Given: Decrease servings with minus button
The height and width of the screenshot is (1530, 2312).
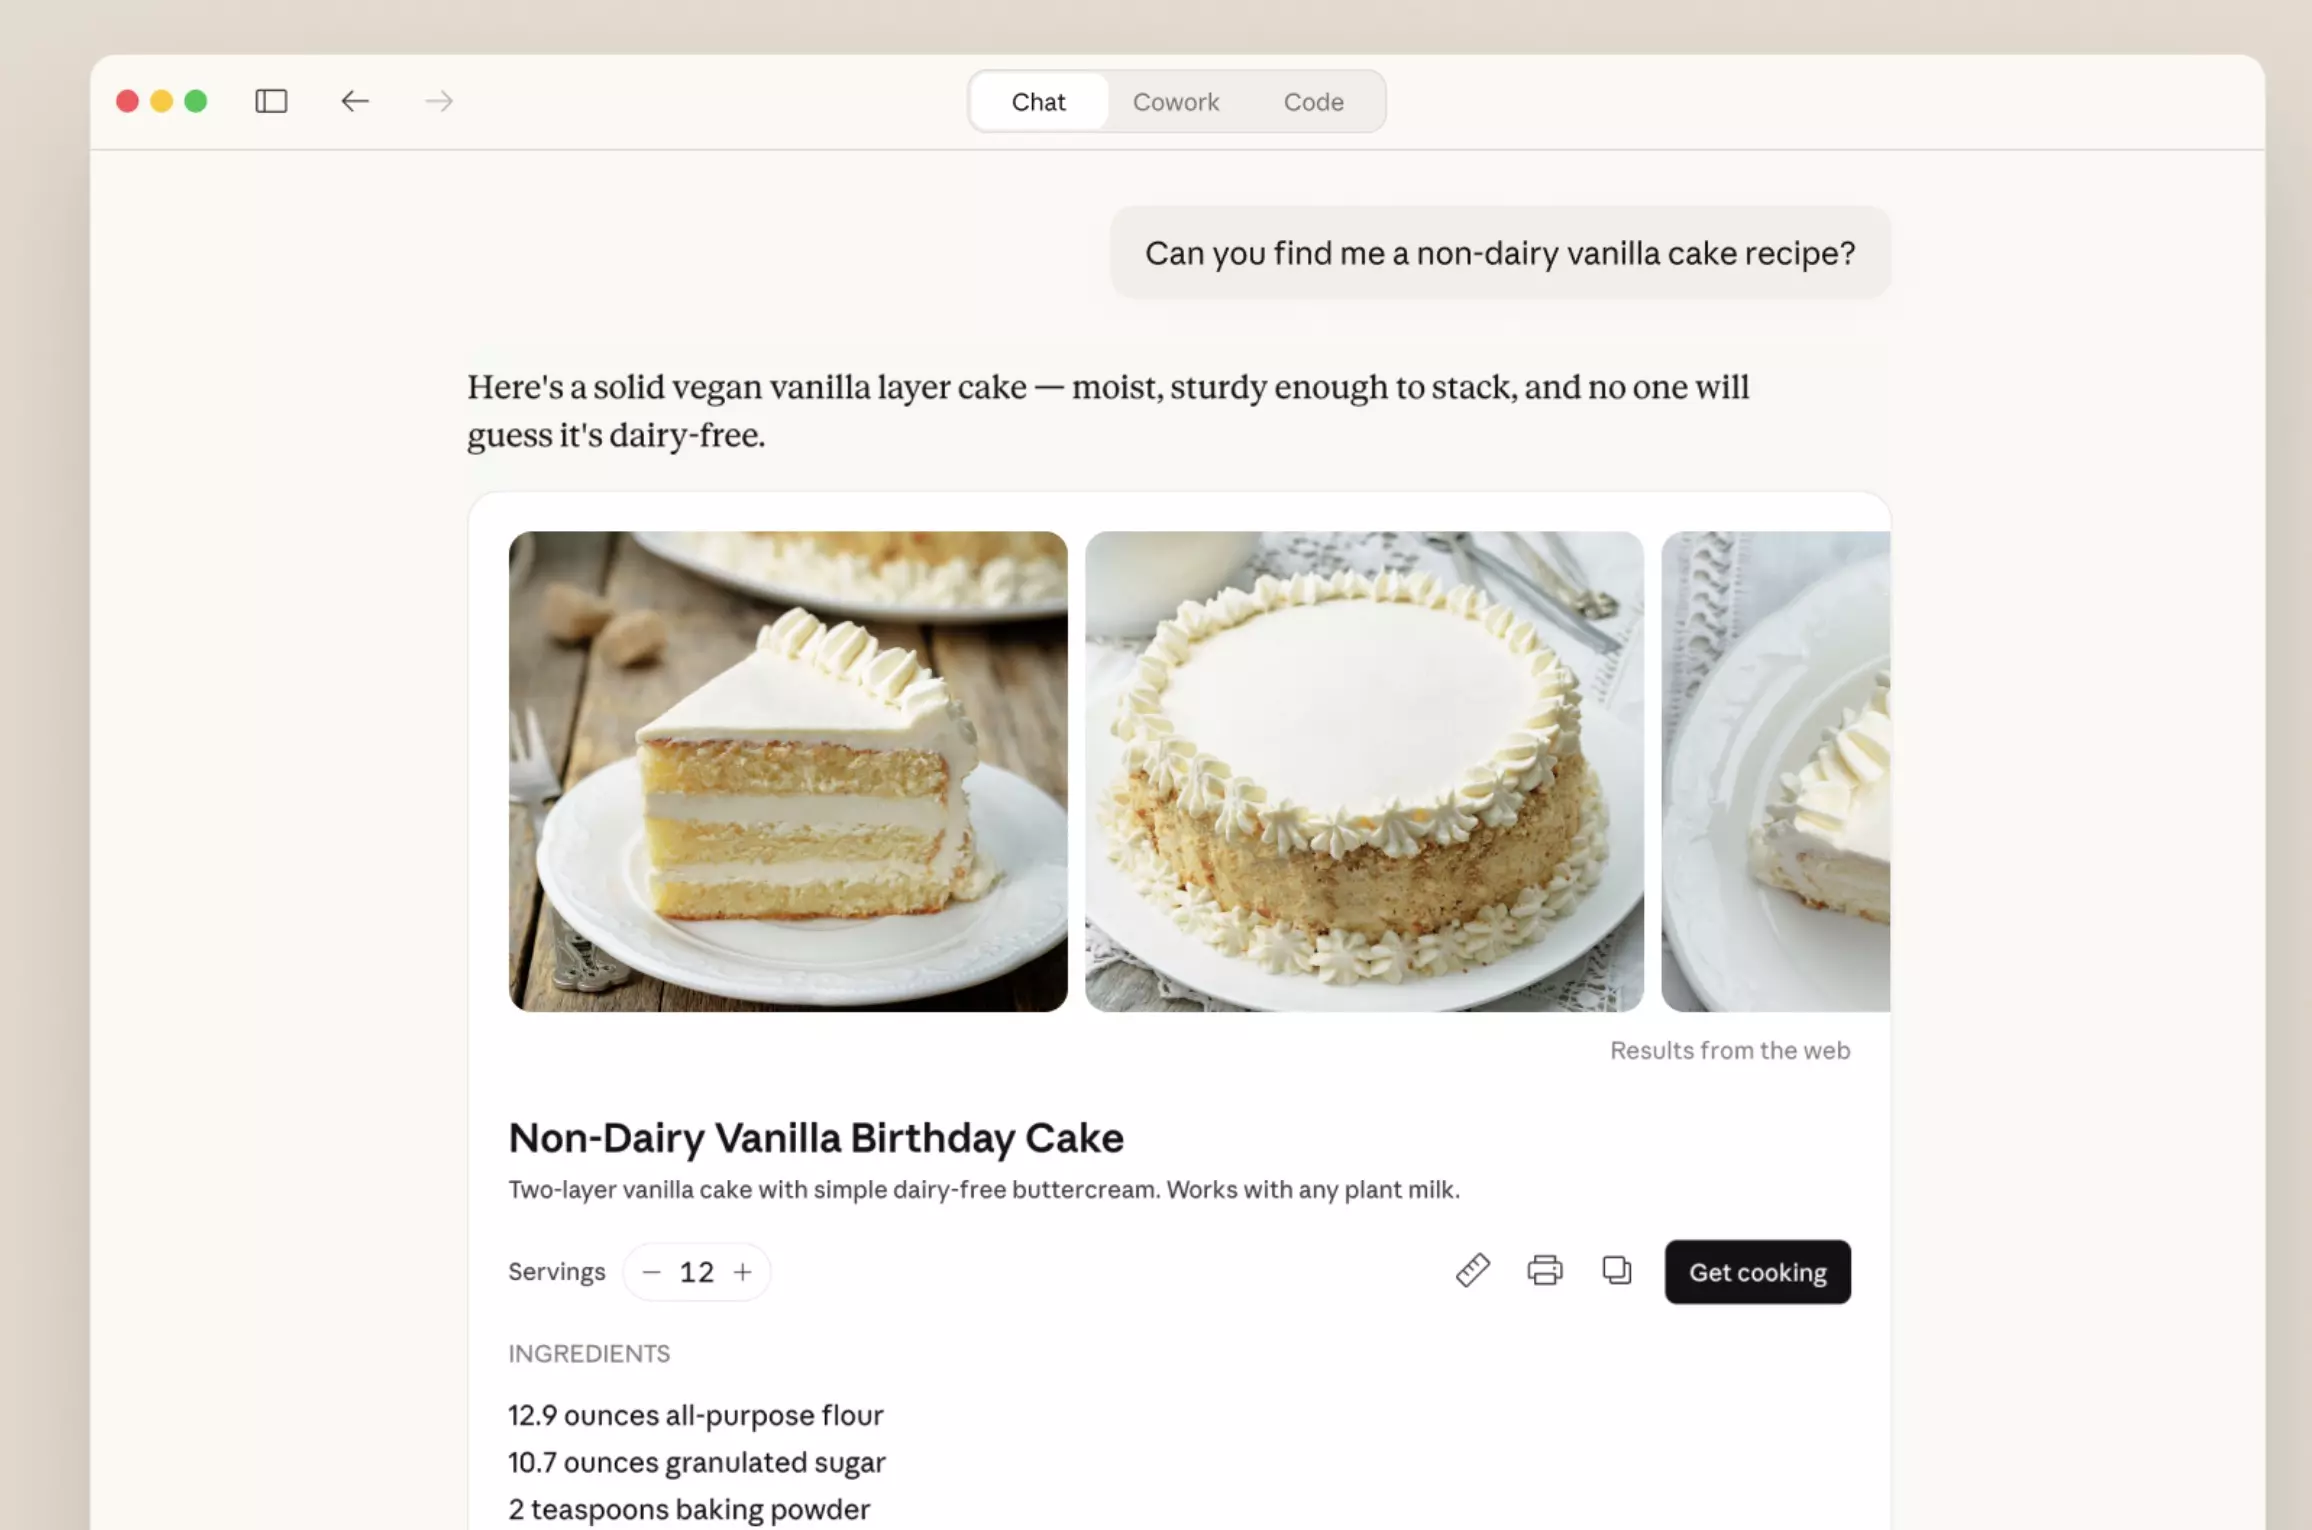Looking at the screenshot, I should 651,1272.
